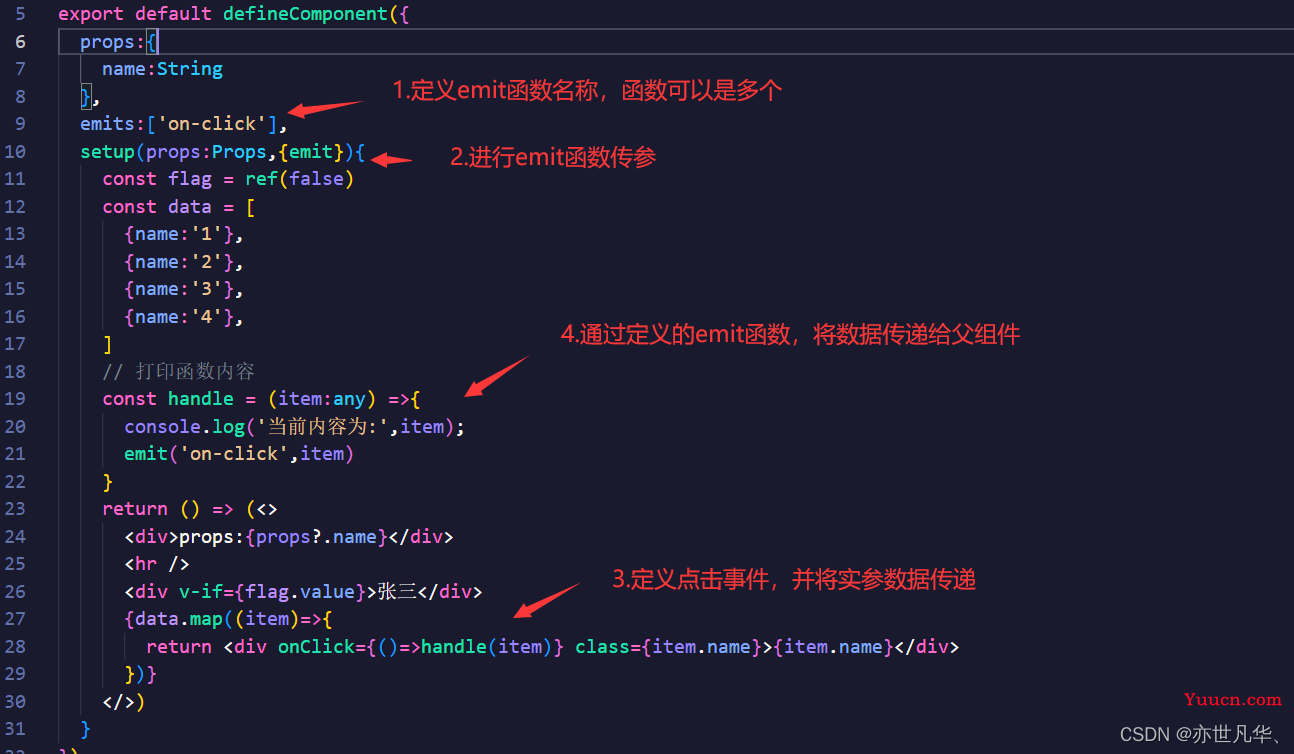This screenshot has height=754, width=1294.
Task: Click the text '张三' in div
Action: tap(397, 592)
